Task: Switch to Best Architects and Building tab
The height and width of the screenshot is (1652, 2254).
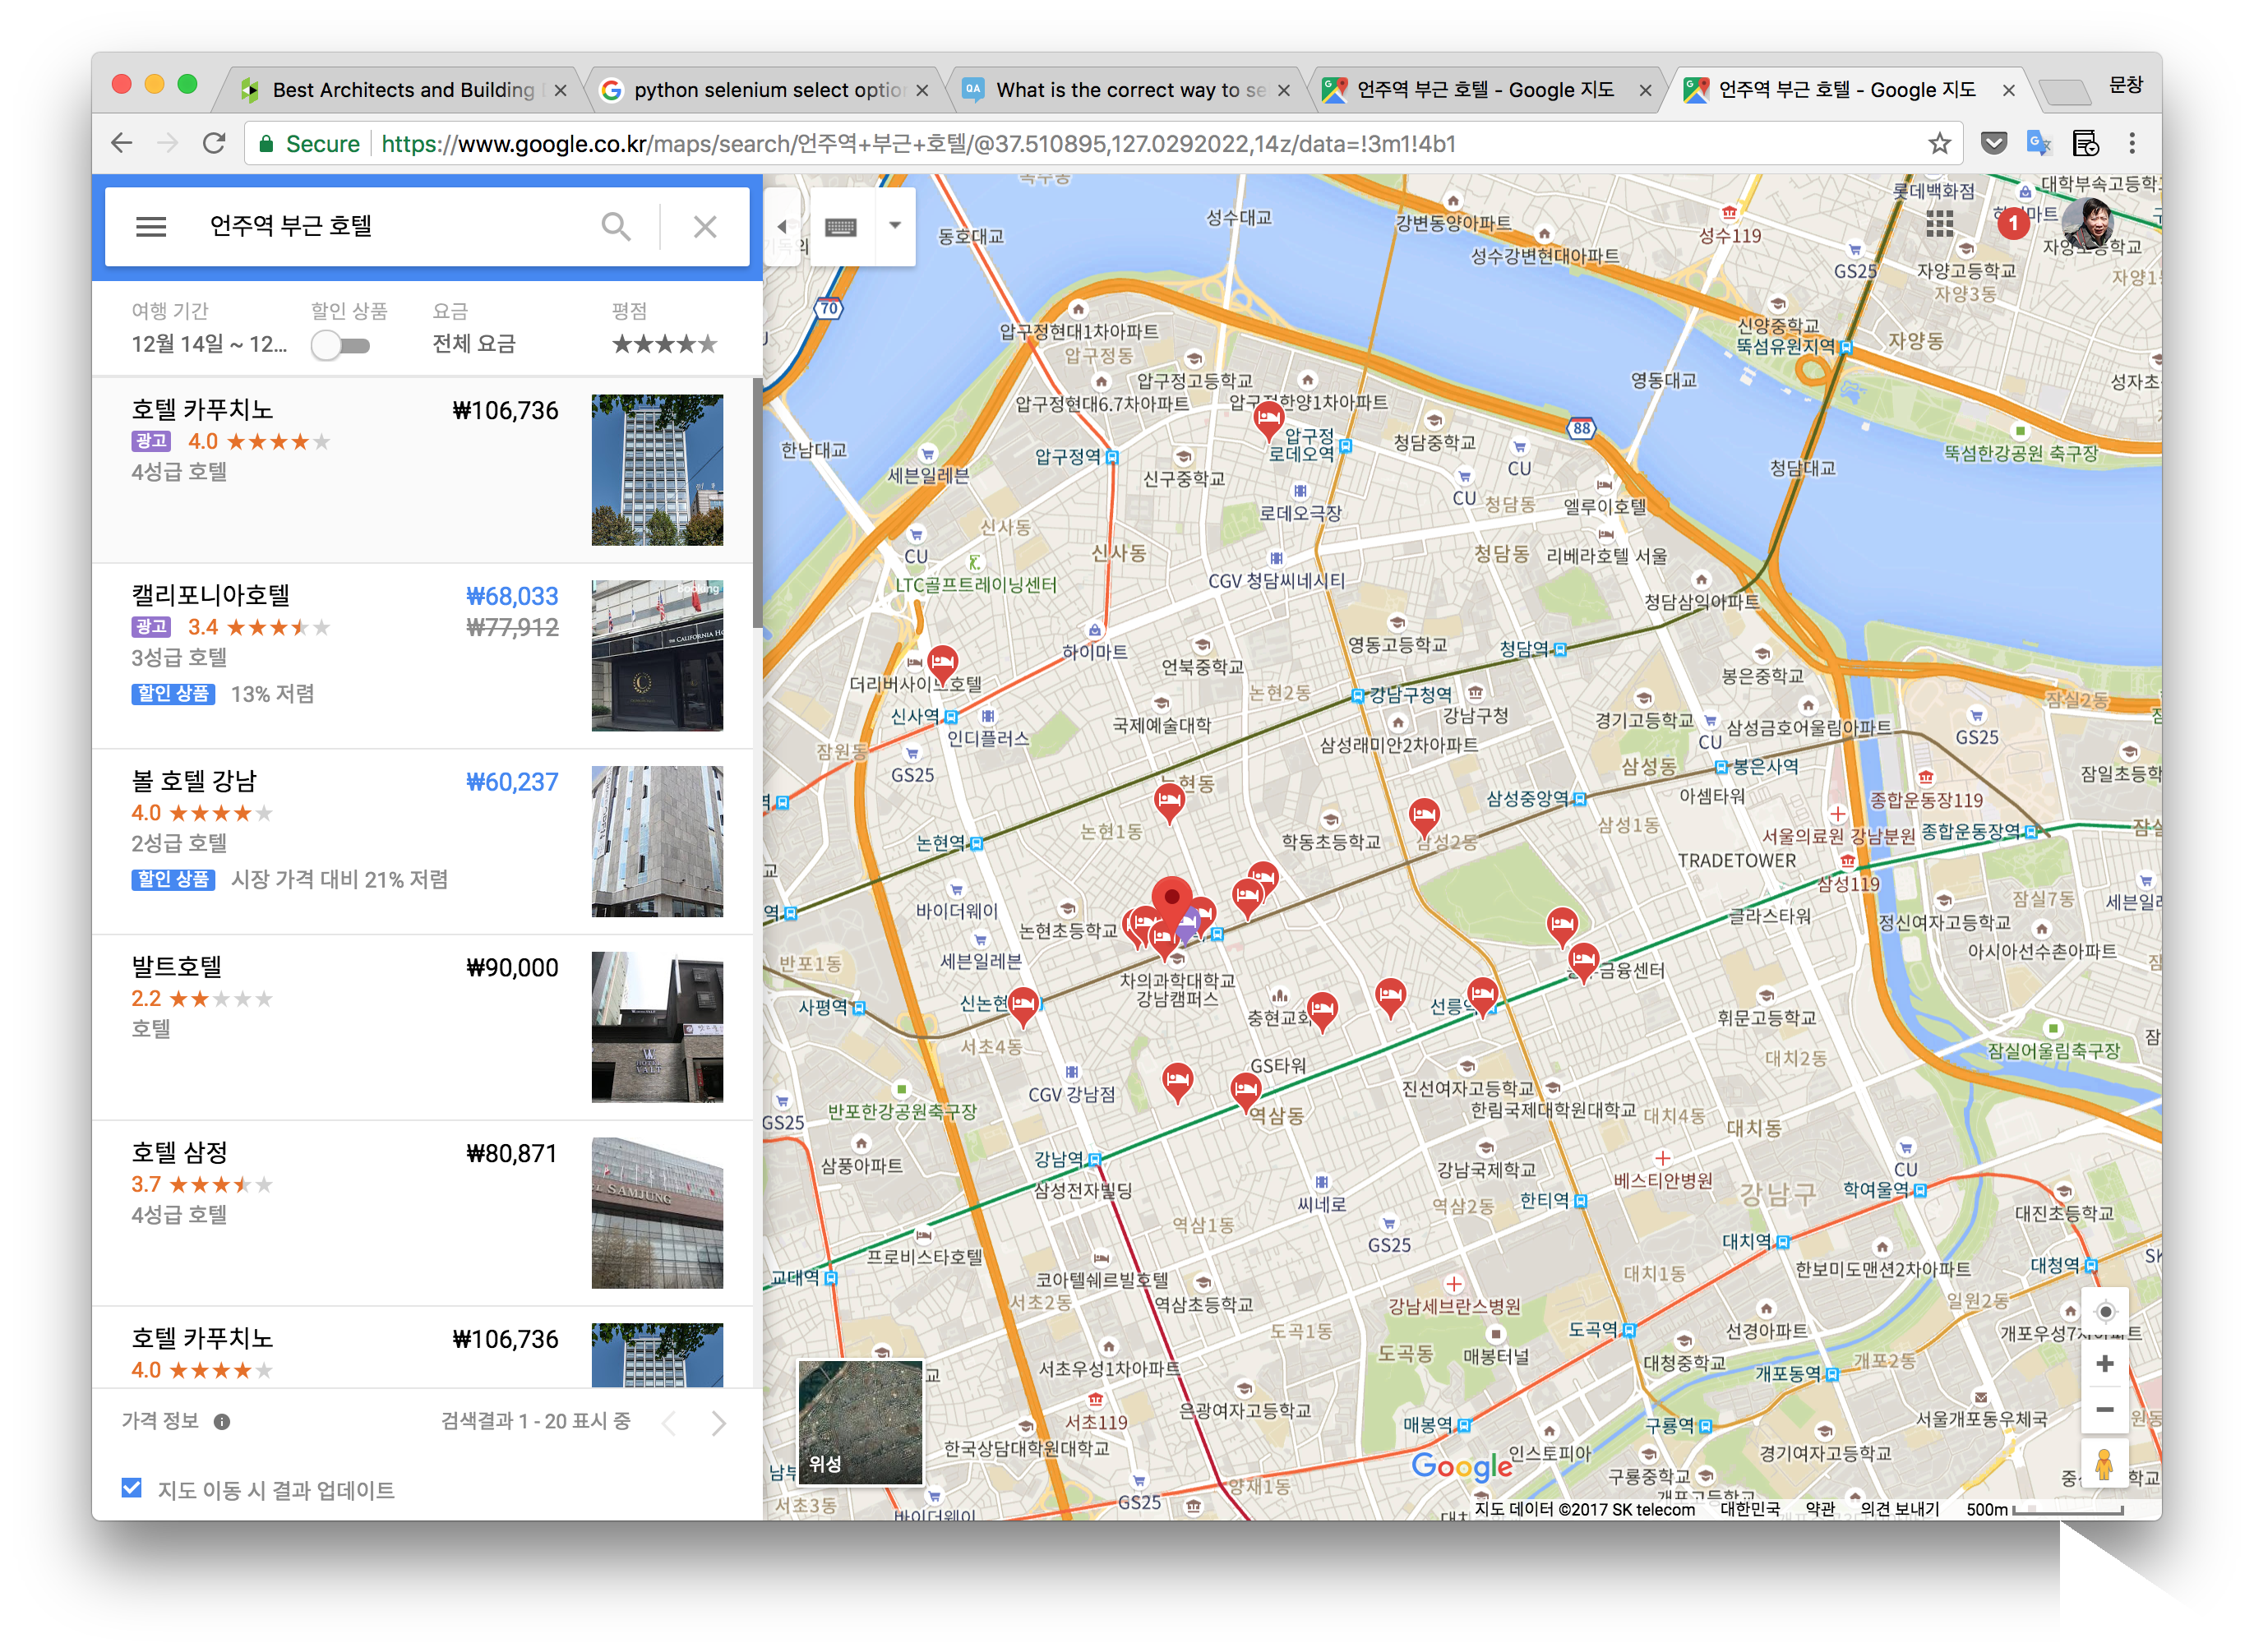Action: tap(403, 90)
